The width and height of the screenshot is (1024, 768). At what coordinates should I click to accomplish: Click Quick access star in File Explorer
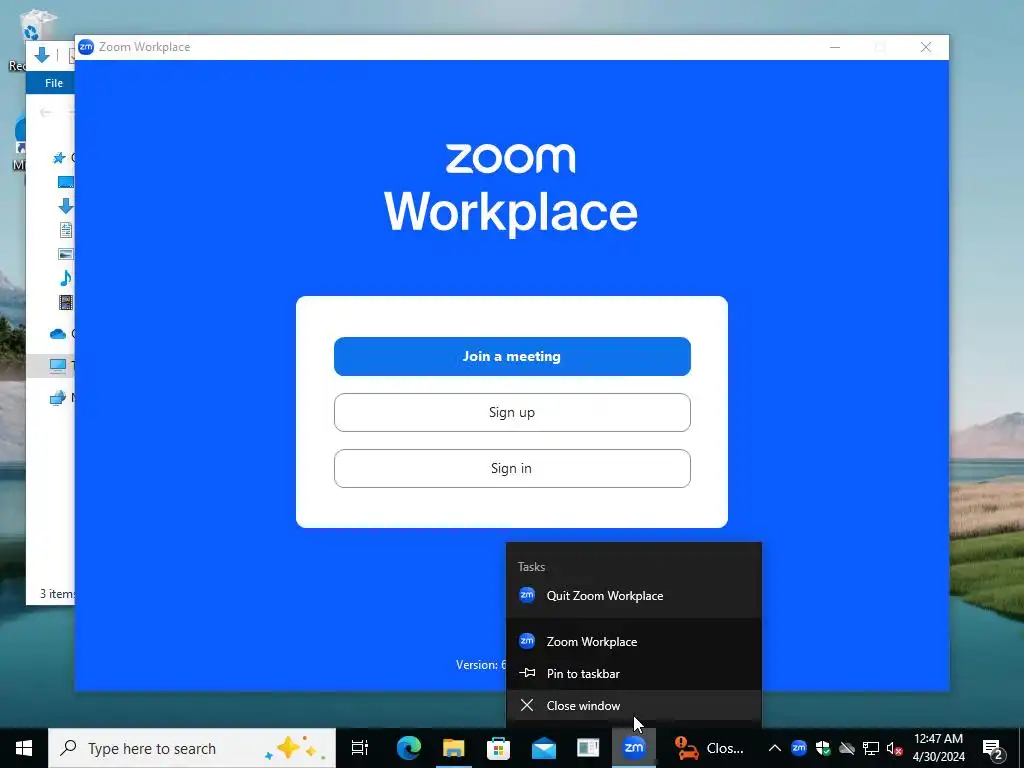59,157
